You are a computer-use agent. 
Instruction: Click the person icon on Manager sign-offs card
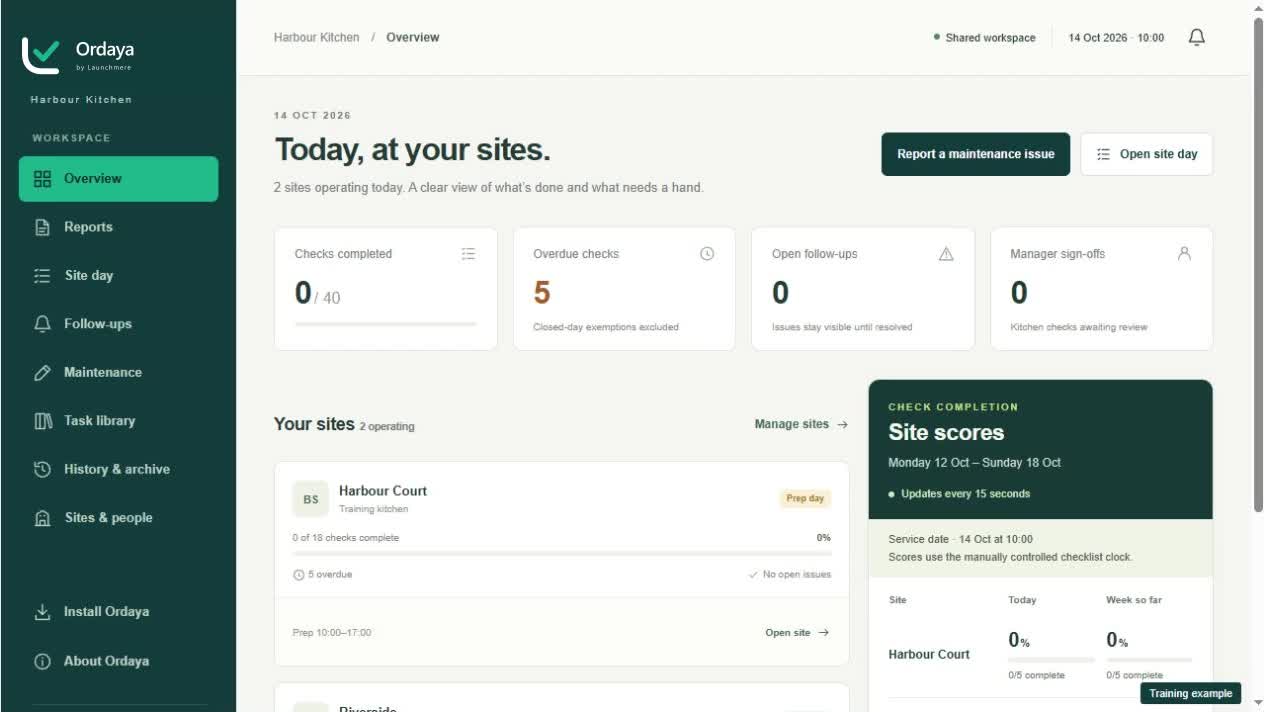1184,254
